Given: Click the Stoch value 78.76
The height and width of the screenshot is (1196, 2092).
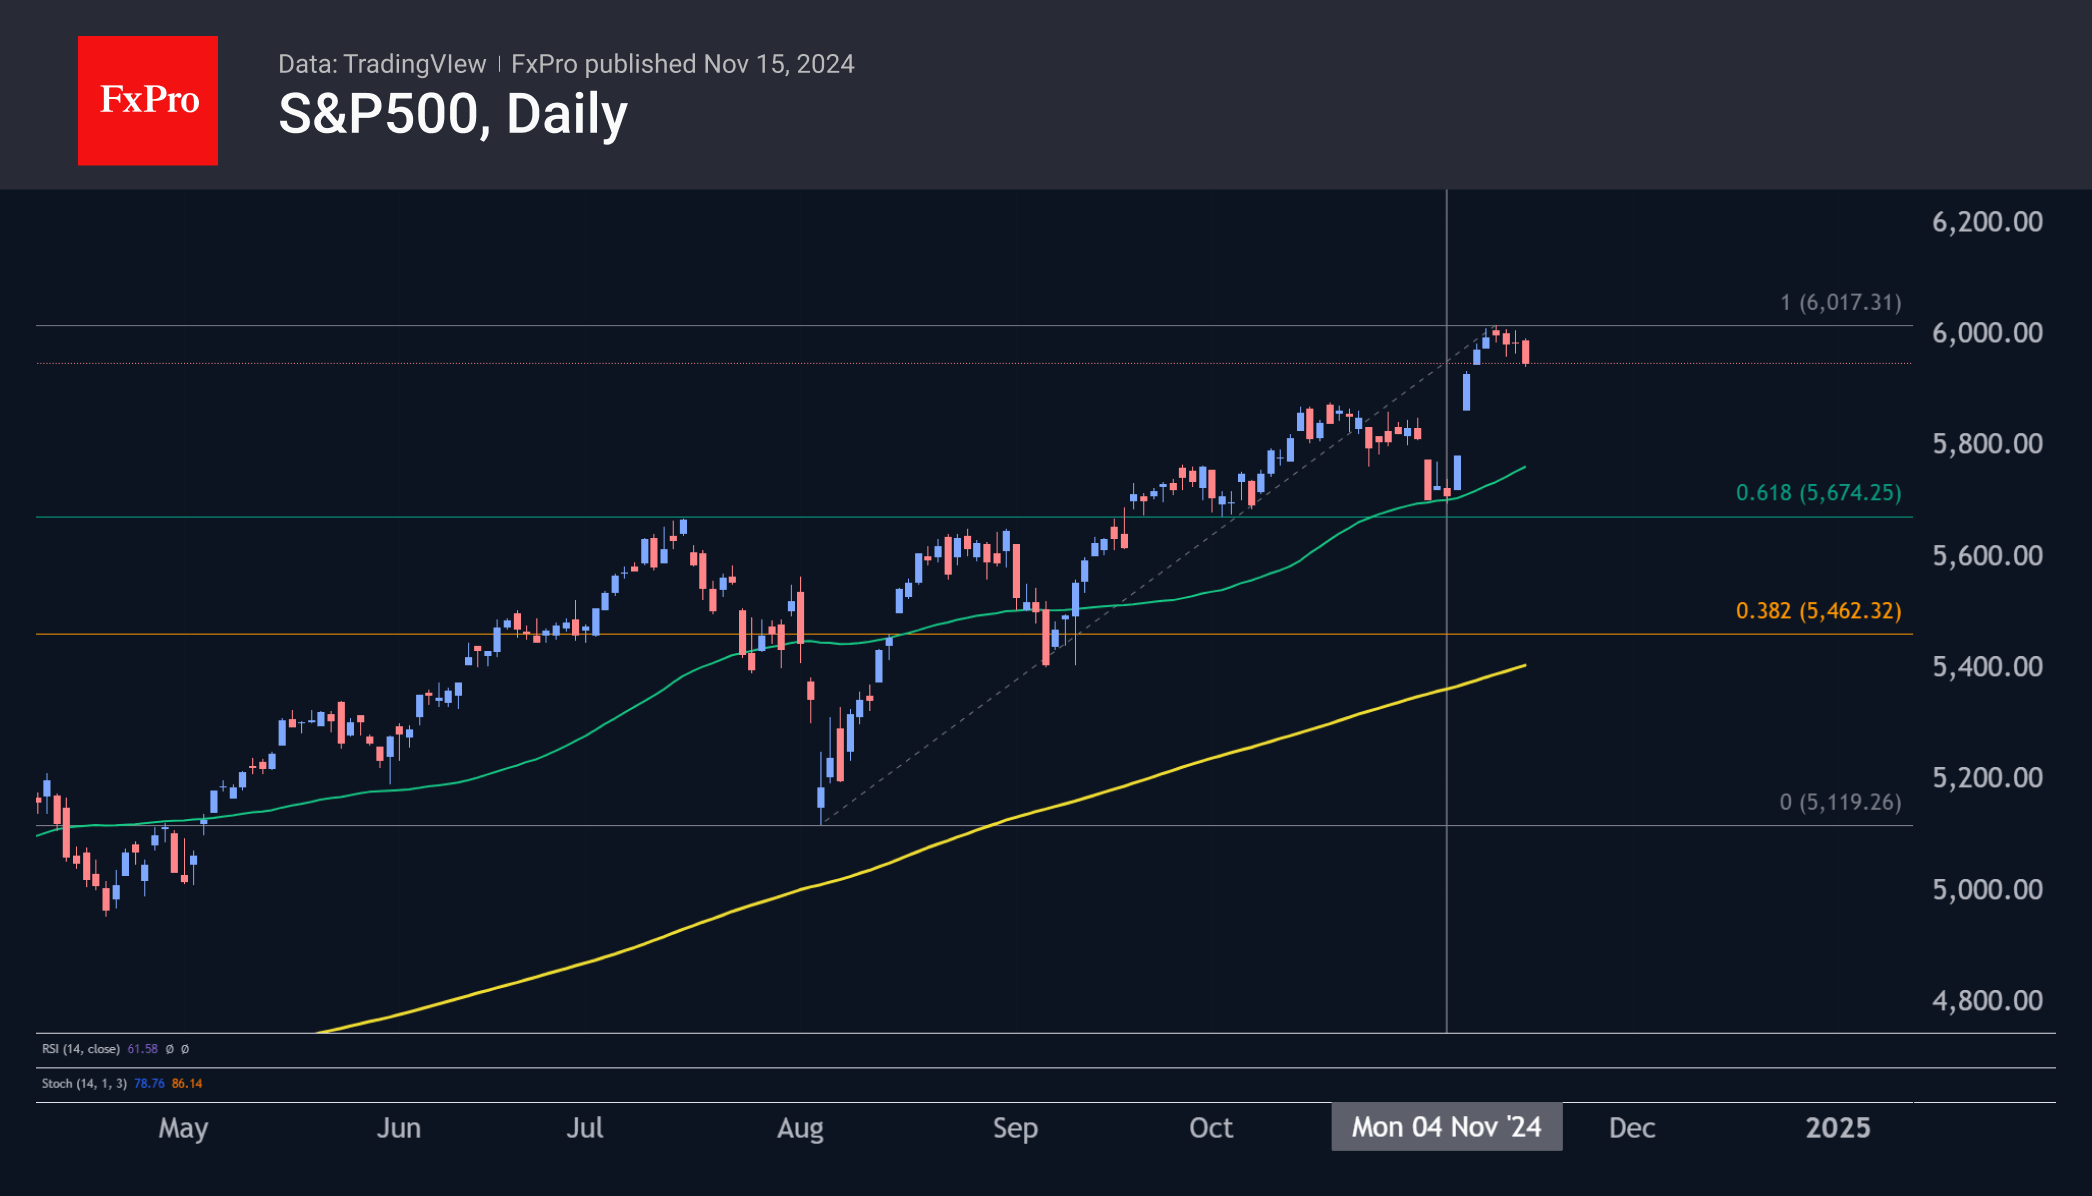Looking at the screenshot, I should (x=149, y=1083).
